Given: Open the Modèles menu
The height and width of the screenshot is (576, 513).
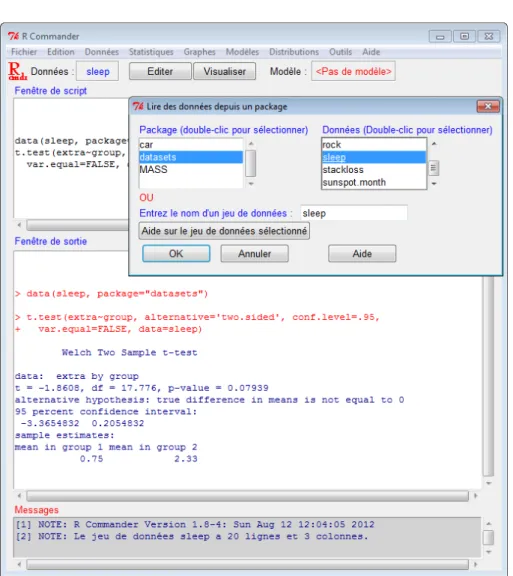Looking at the screenshot, I should tap(242, 52).
